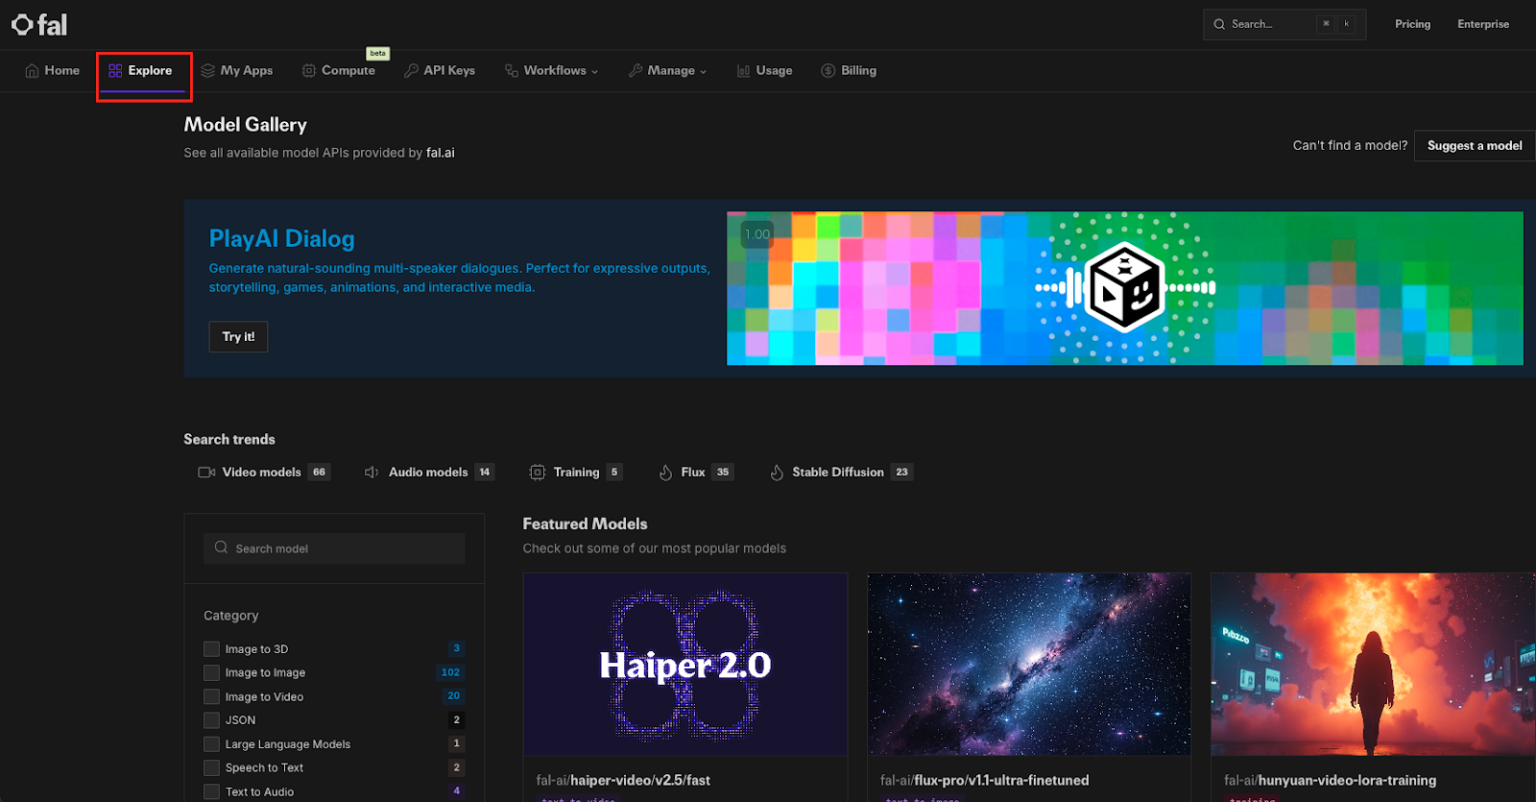Click the Compute chip icon
Screen dimensions: 1536x802
[x=309, y=71]
